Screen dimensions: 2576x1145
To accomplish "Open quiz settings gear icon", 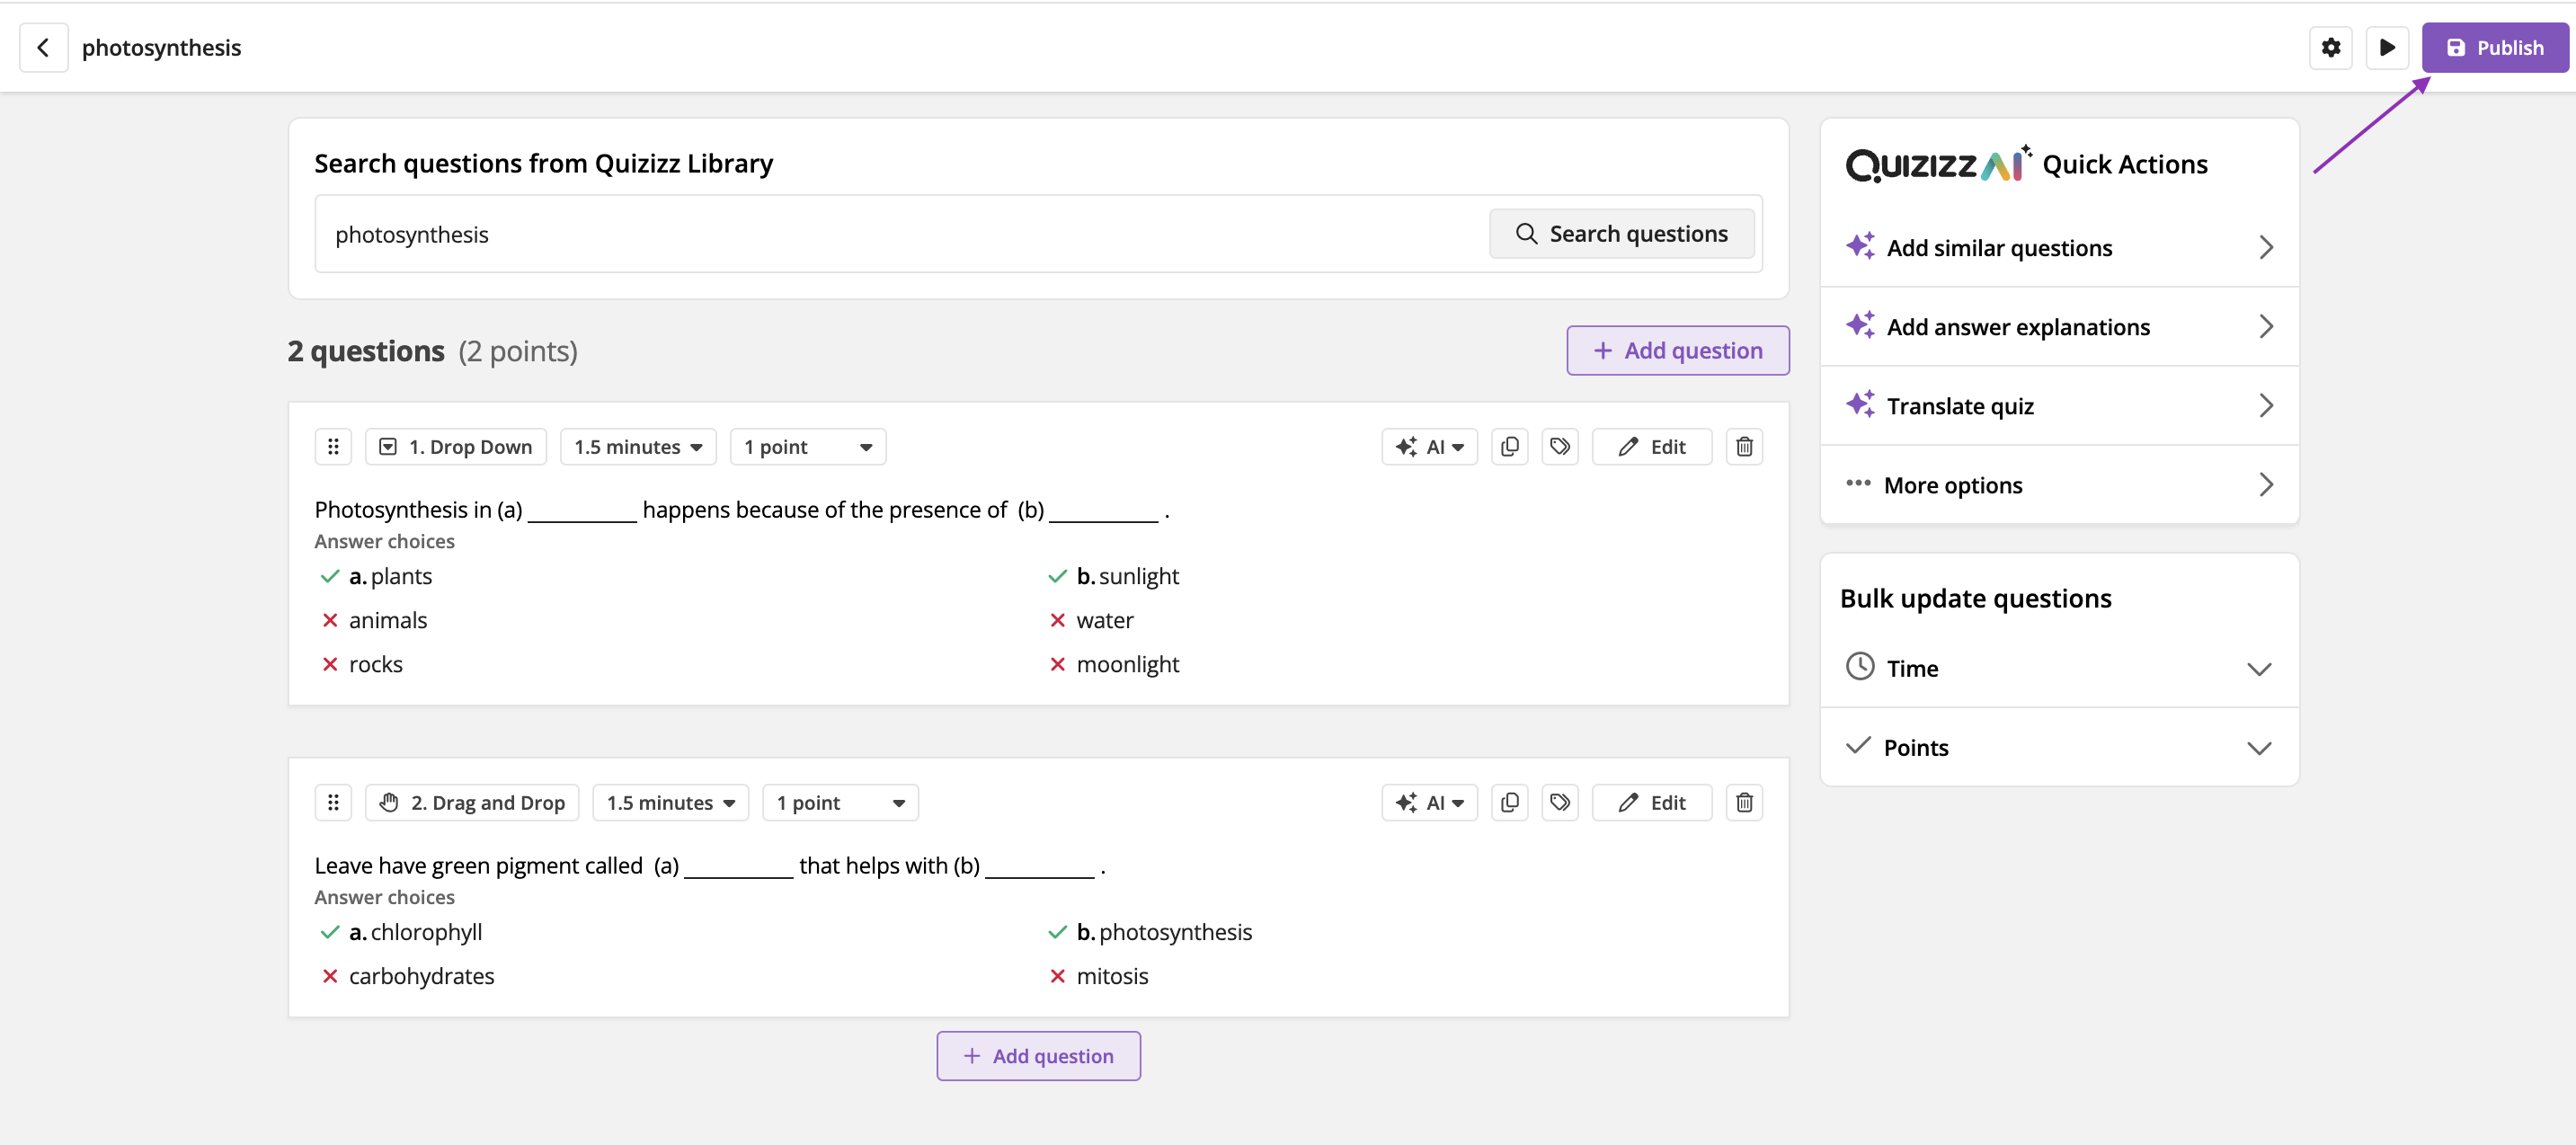I will (2330, 48).
